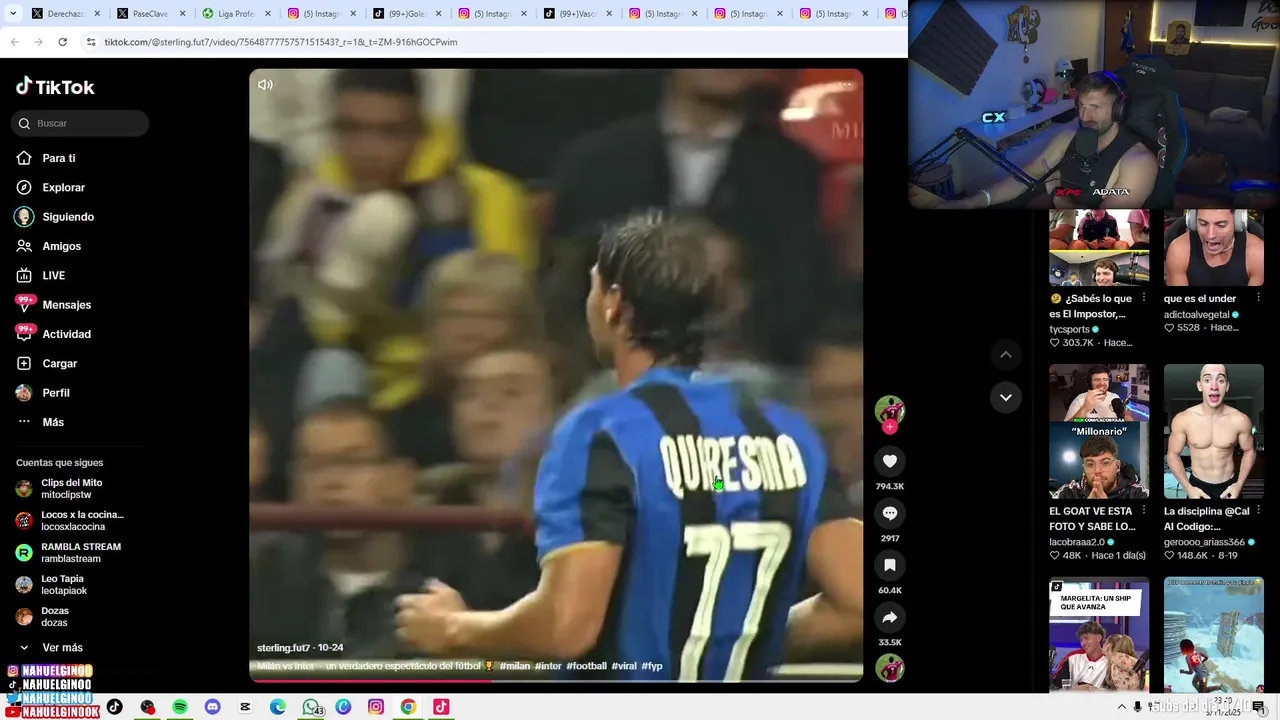Open the 'que es el under' video thumbnail
Image resolution: width=1280 pixels, height=720 pixels.
point(1214,247)
